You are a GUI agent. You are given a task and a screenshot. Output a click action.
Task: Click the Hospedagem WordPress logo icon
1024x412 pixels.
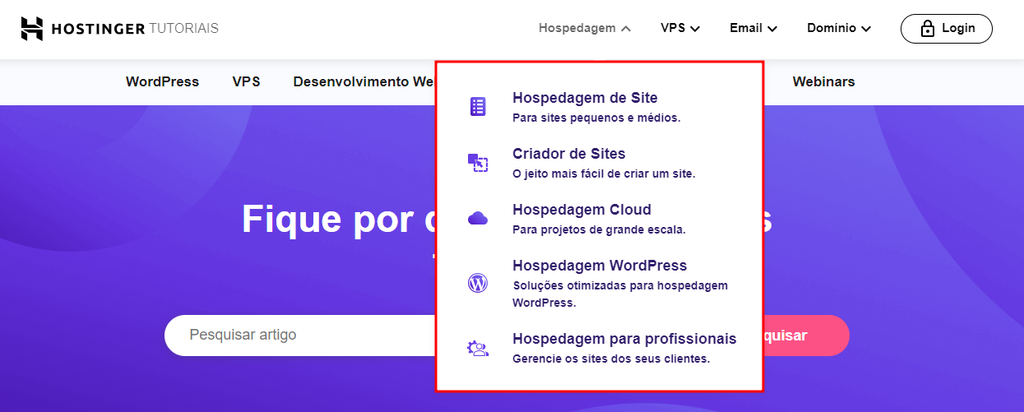(x=478, y=283)
